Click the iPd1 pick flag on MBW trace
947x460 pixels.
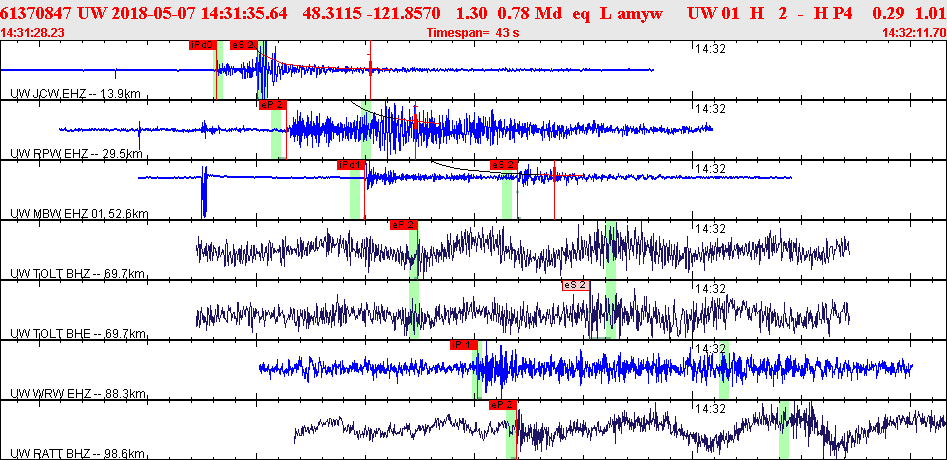pyautogui.click(x=351, y=165)
